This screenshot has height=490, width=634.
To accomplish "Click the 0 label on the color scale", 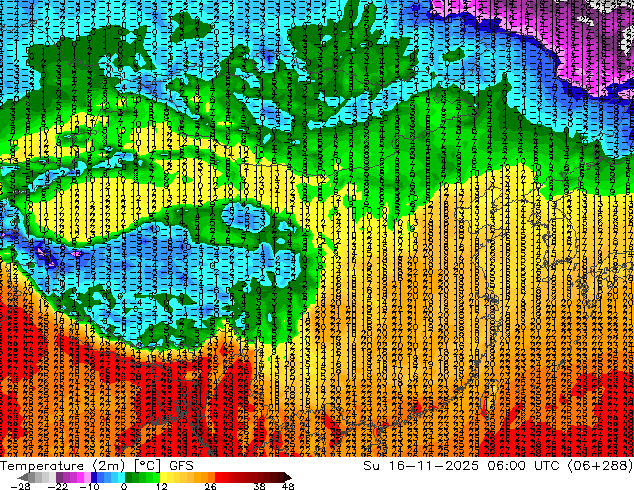I will [x=124, y=486].
